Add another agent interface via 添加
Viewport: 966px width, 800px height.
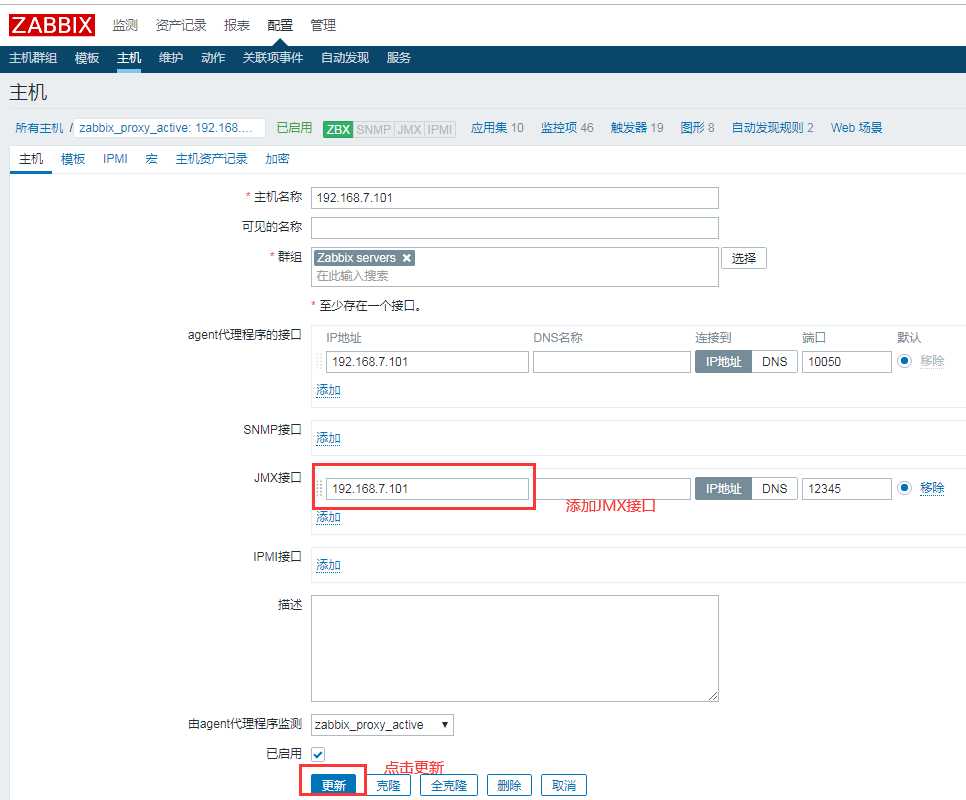point(328,390)
